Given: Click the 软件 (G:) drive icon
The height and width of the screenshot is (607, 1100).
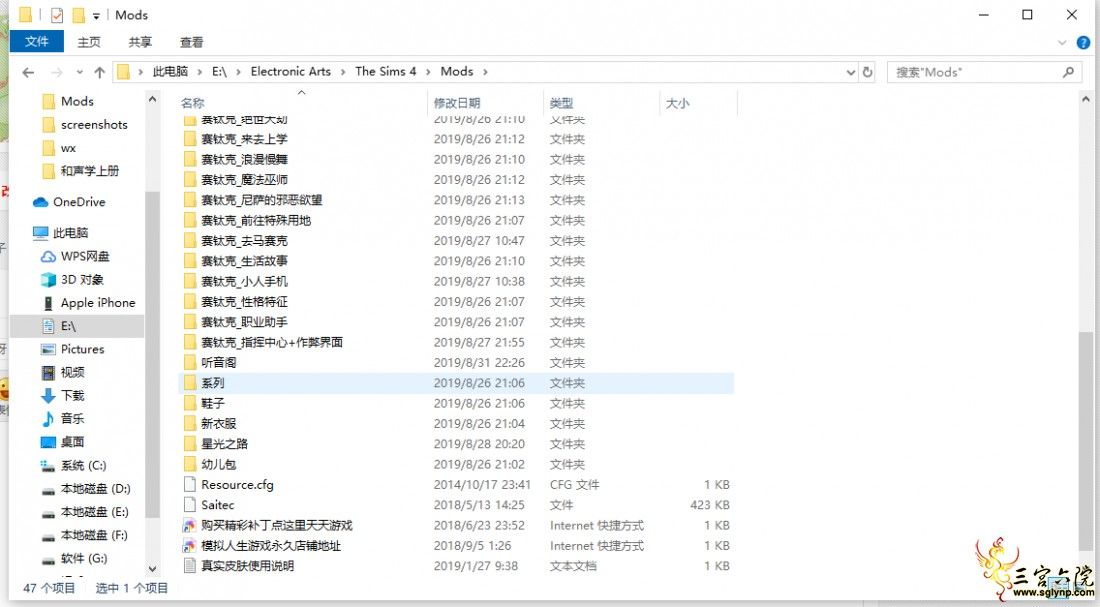Looking at the screenshot, I should click(48, 559).
